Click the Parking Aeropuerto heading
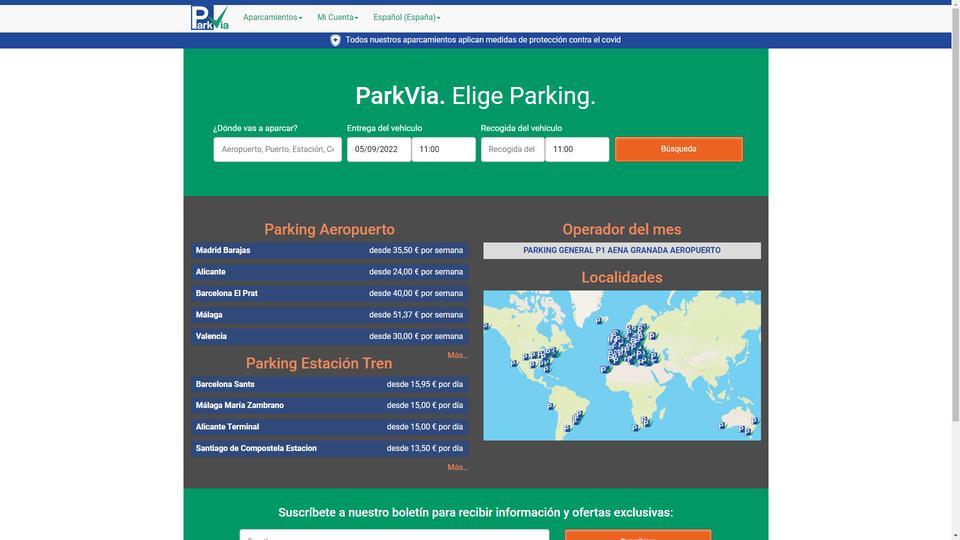960x540 pixels. pyautogui.click(x=329, y=230)
